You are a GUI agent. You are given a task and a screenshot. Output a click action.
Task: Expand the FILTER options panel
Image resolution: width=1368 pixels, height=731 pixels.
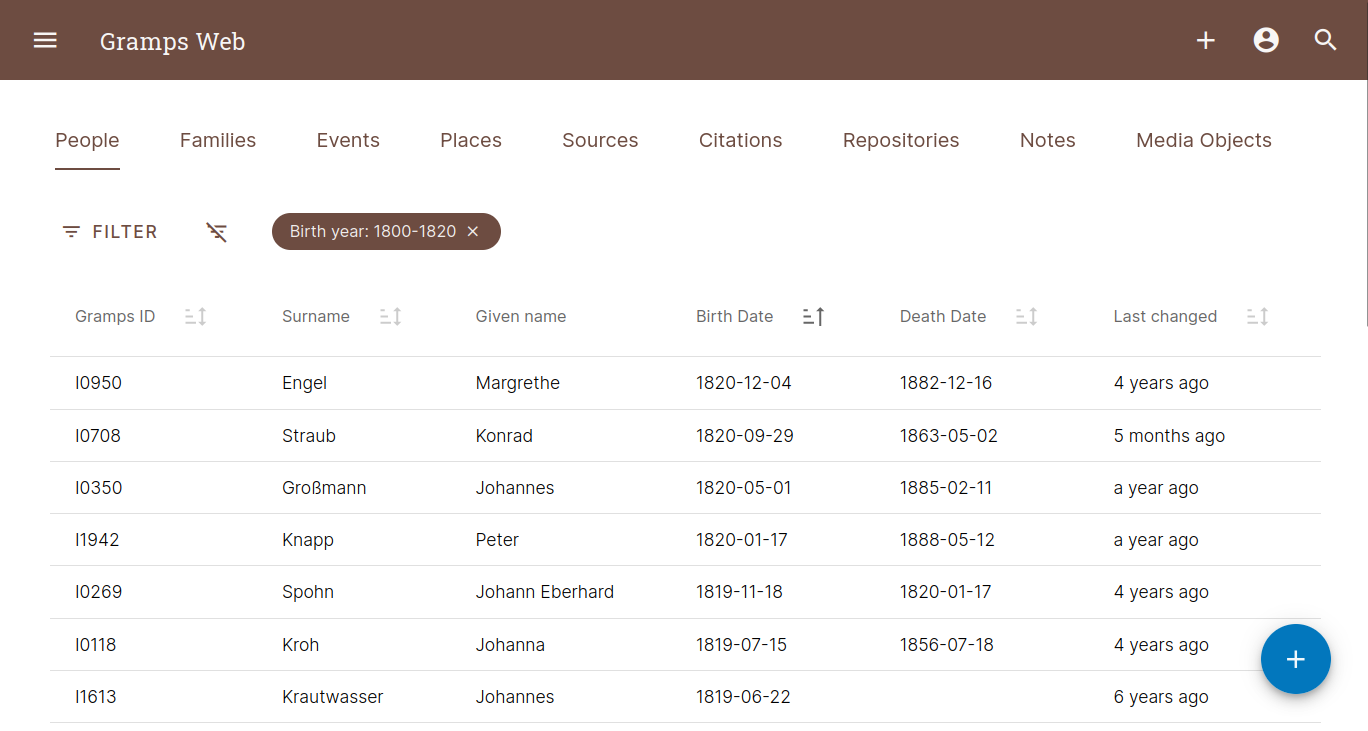(110, 232)
